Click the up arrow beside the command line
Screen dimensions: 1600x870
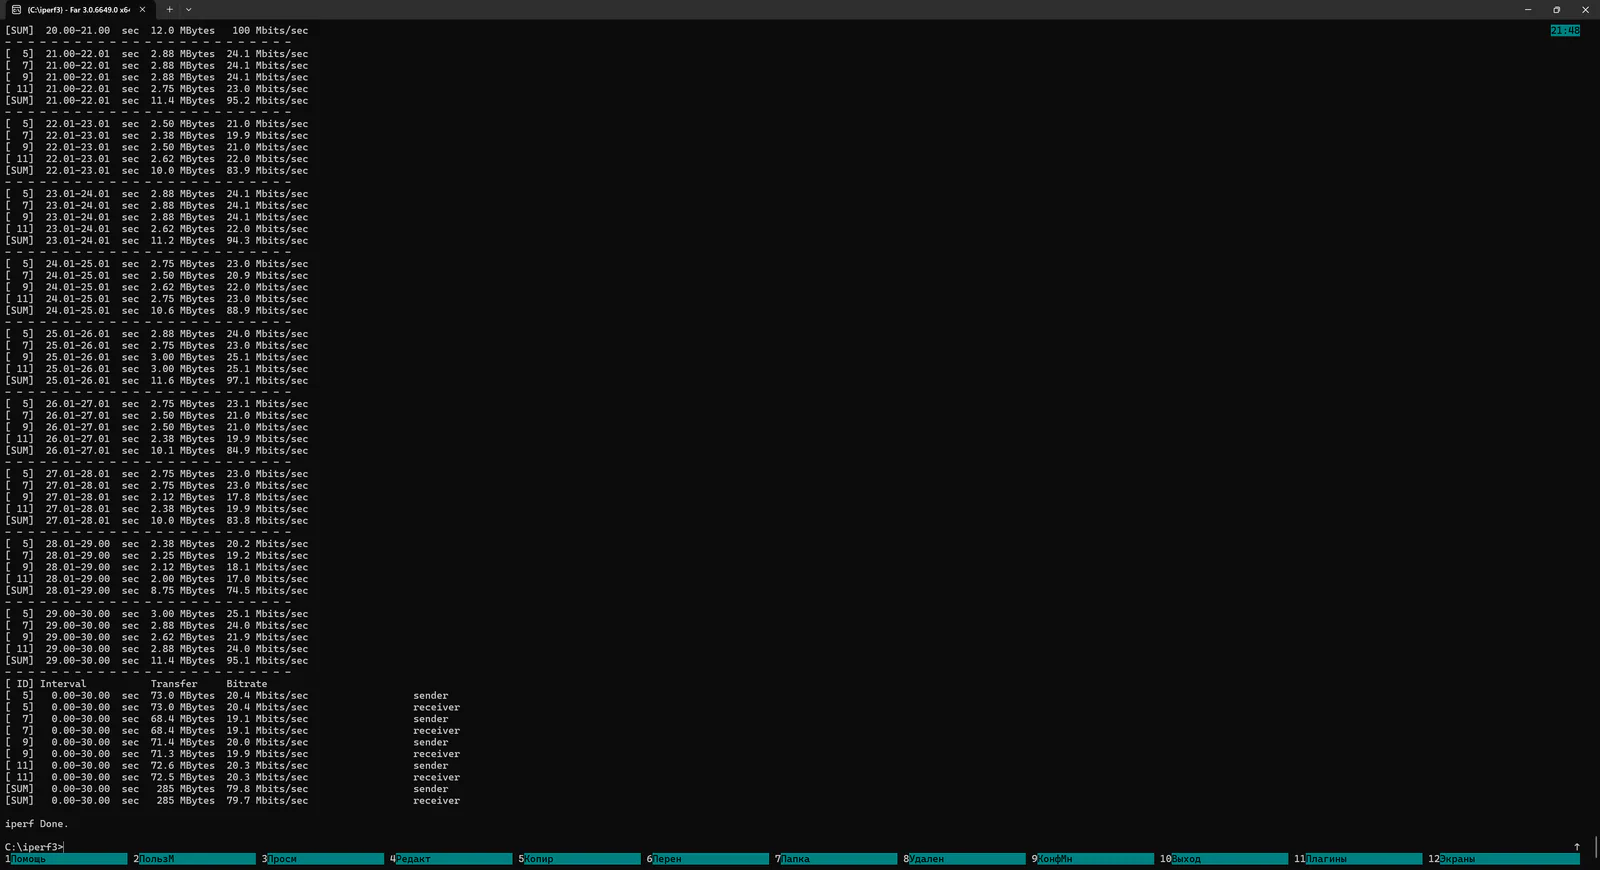click(1577, 847)
